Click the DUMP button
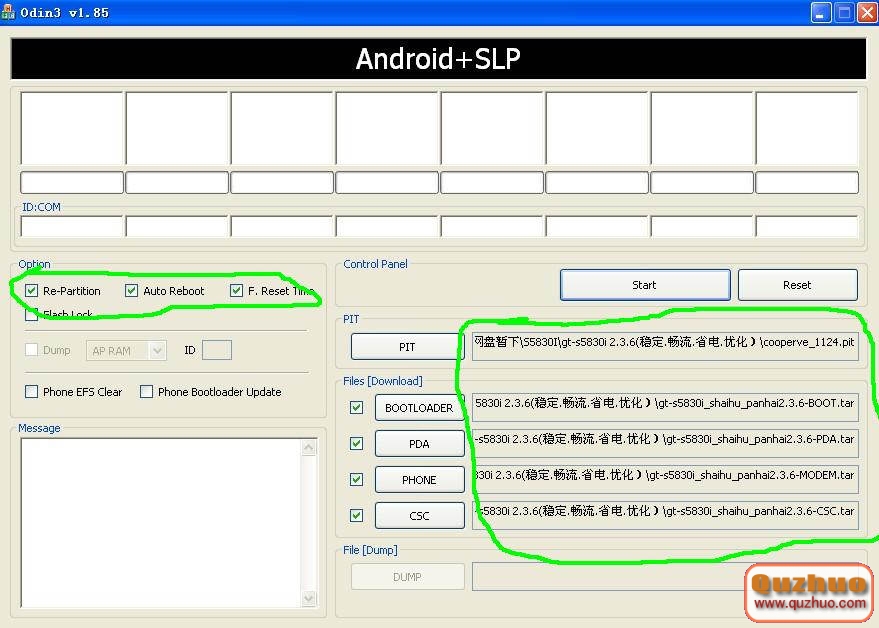Image resolution: width=879 pixels, height=628 pixels. [407, 576]
